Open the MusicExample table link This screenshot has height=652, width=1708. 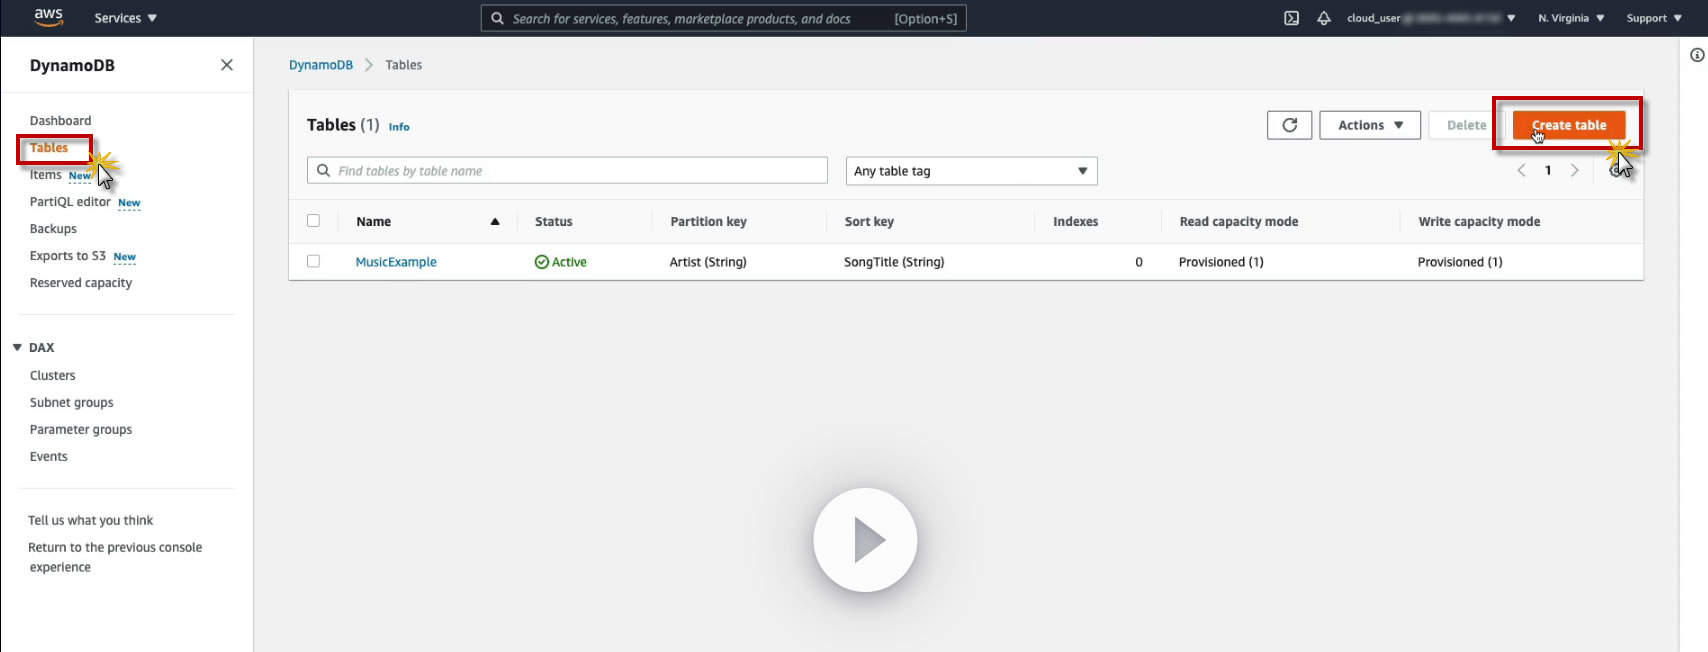tap(396, 262)
